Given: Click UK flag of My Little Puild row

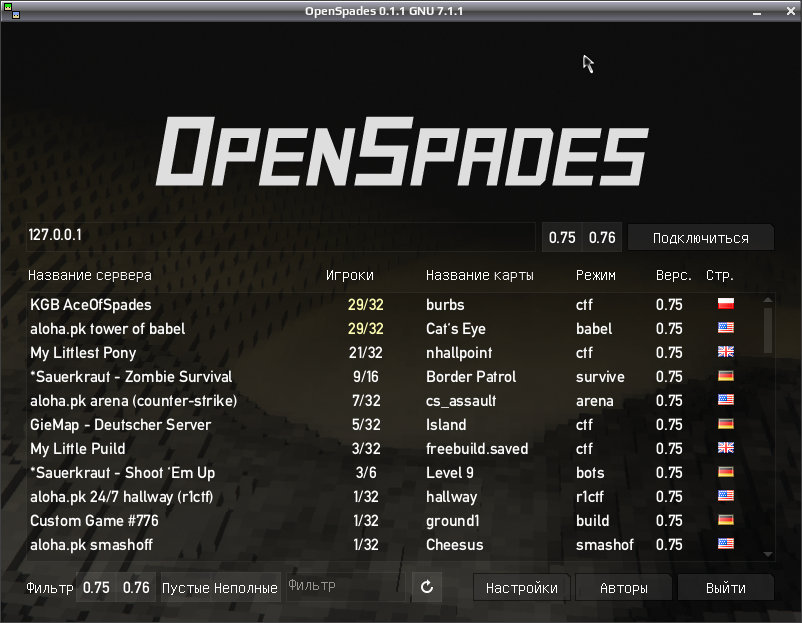Looking at the screenshot, I should (x=725, y=448).
